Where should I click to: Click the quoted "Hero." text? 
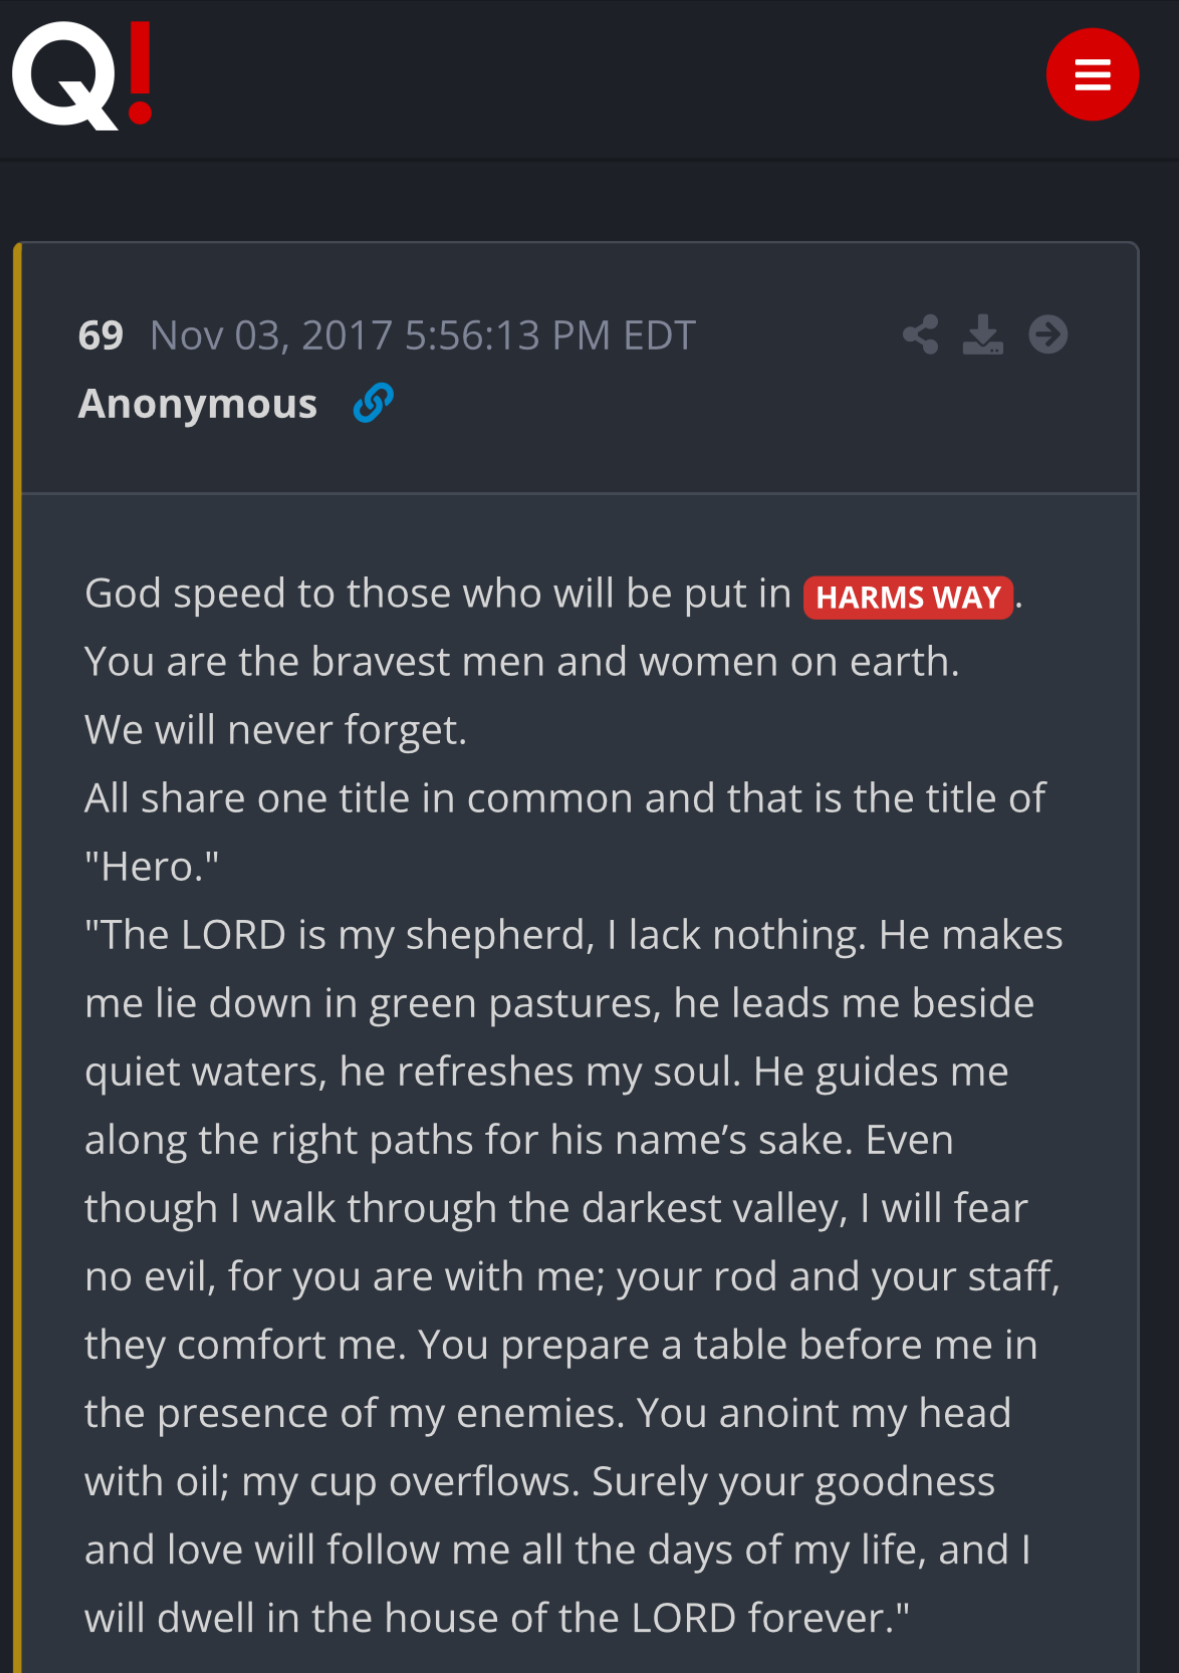click(x=152, y=867)
